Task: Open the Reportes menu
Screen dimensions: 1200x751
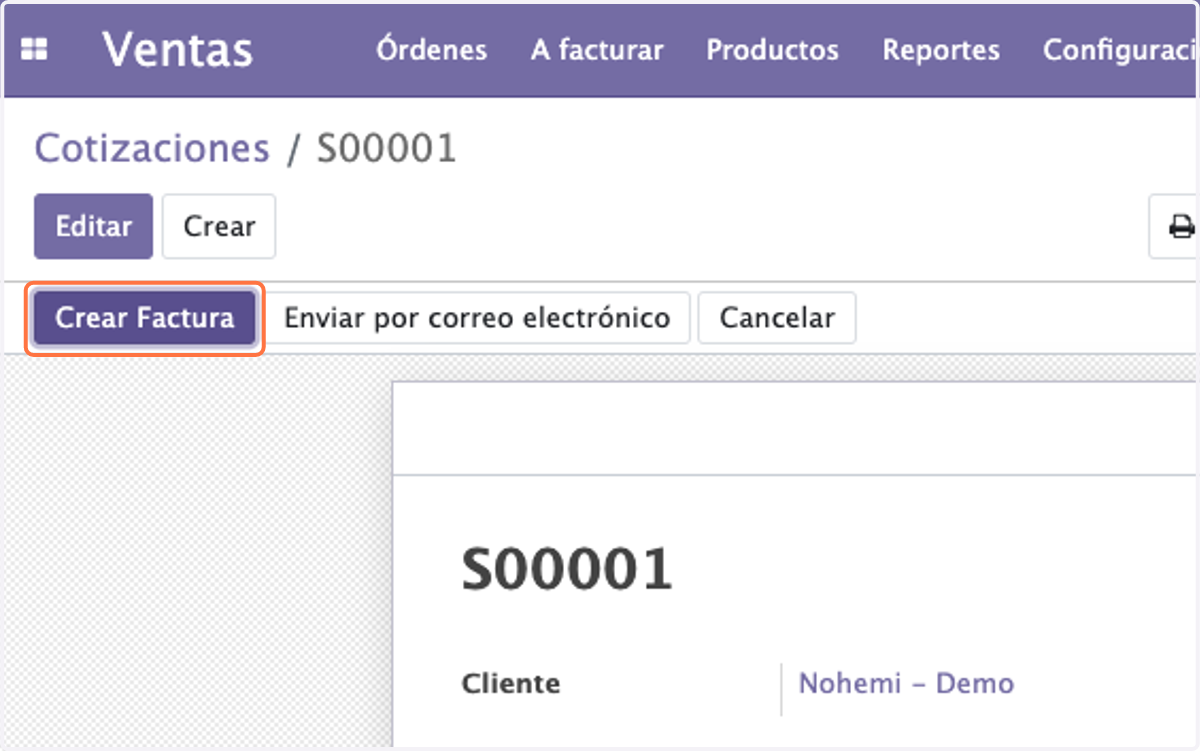Action: point(941,50)
